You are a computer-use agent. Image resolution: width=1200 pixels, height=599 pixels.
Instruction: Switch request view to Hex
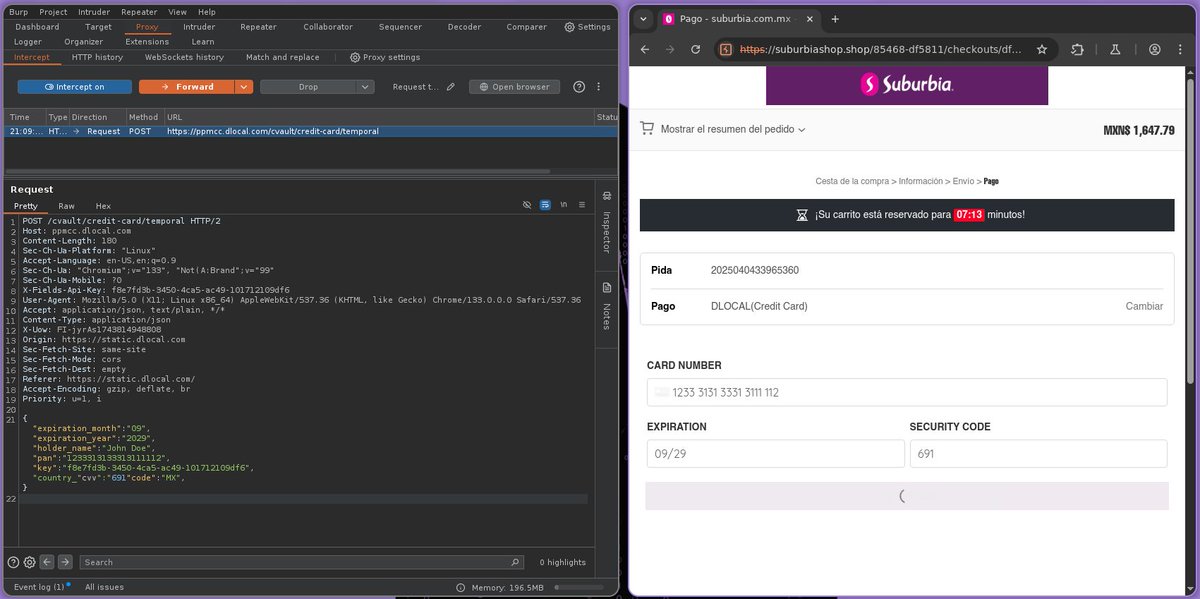point(103,205)
